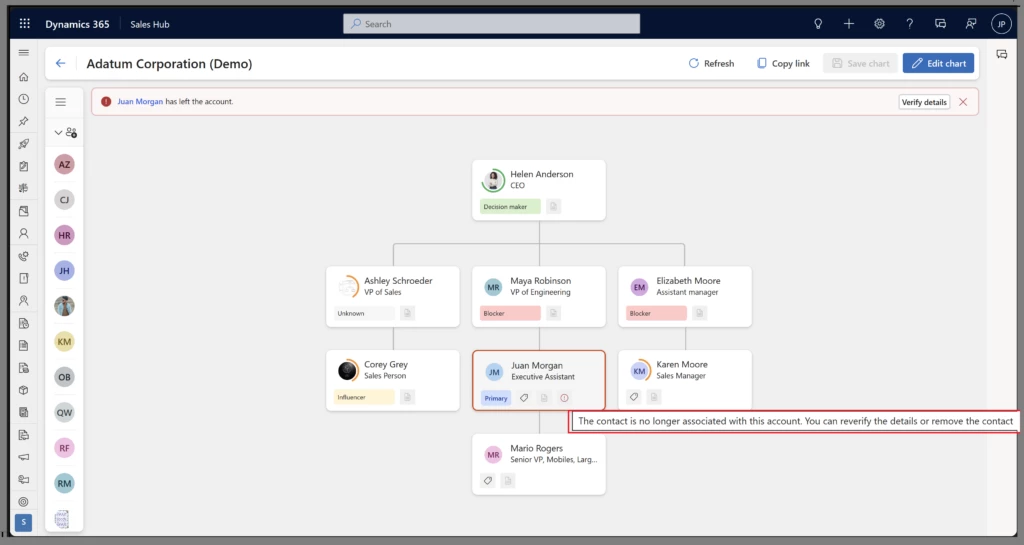The height and width of the screenshot is (545, 1024).
Task: Open Juan Morgan link in the banner
Action: (140, 102)
